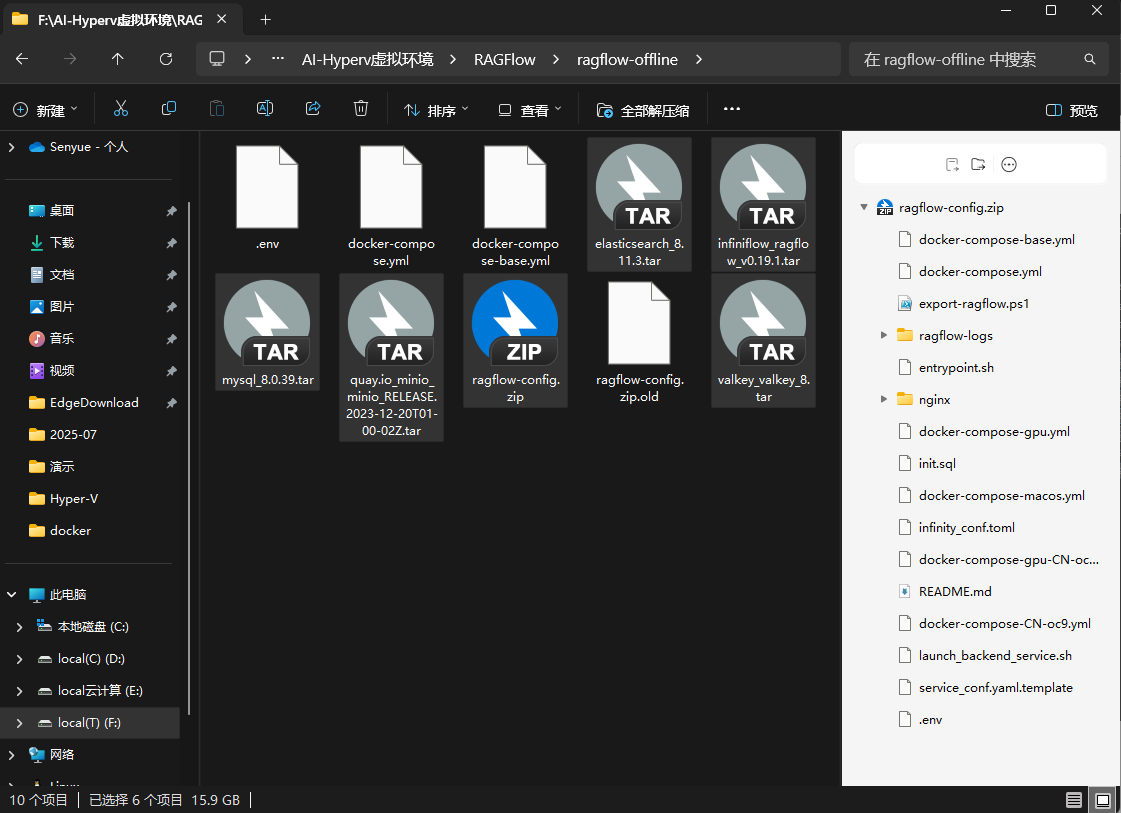Click the PC icon in address bar

217,59
